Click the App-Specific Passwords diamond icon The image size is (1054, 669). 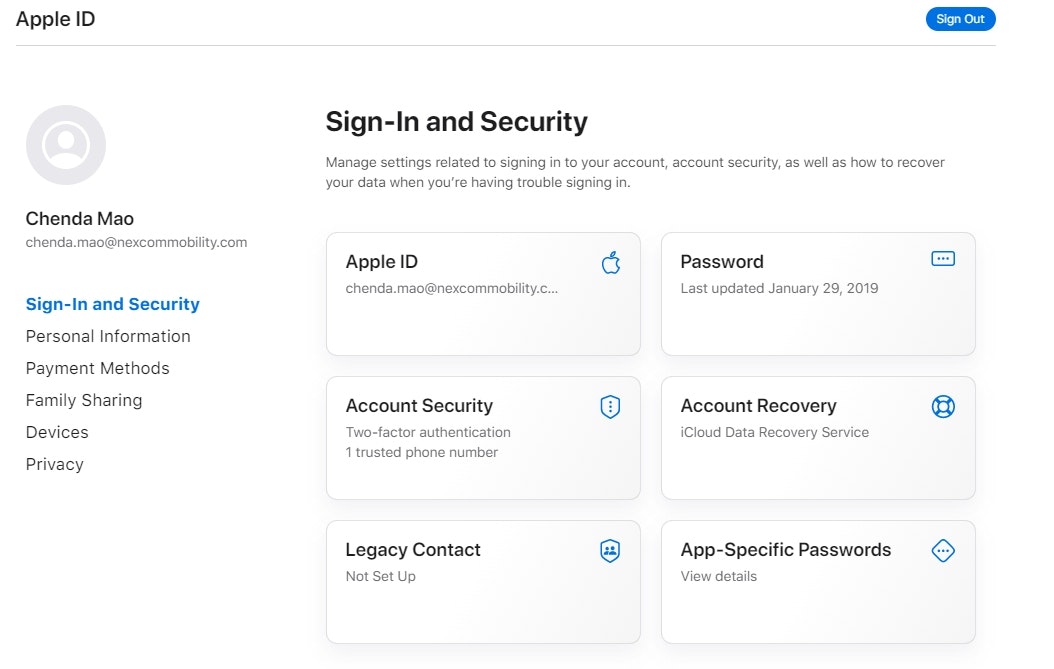point(942,550)
